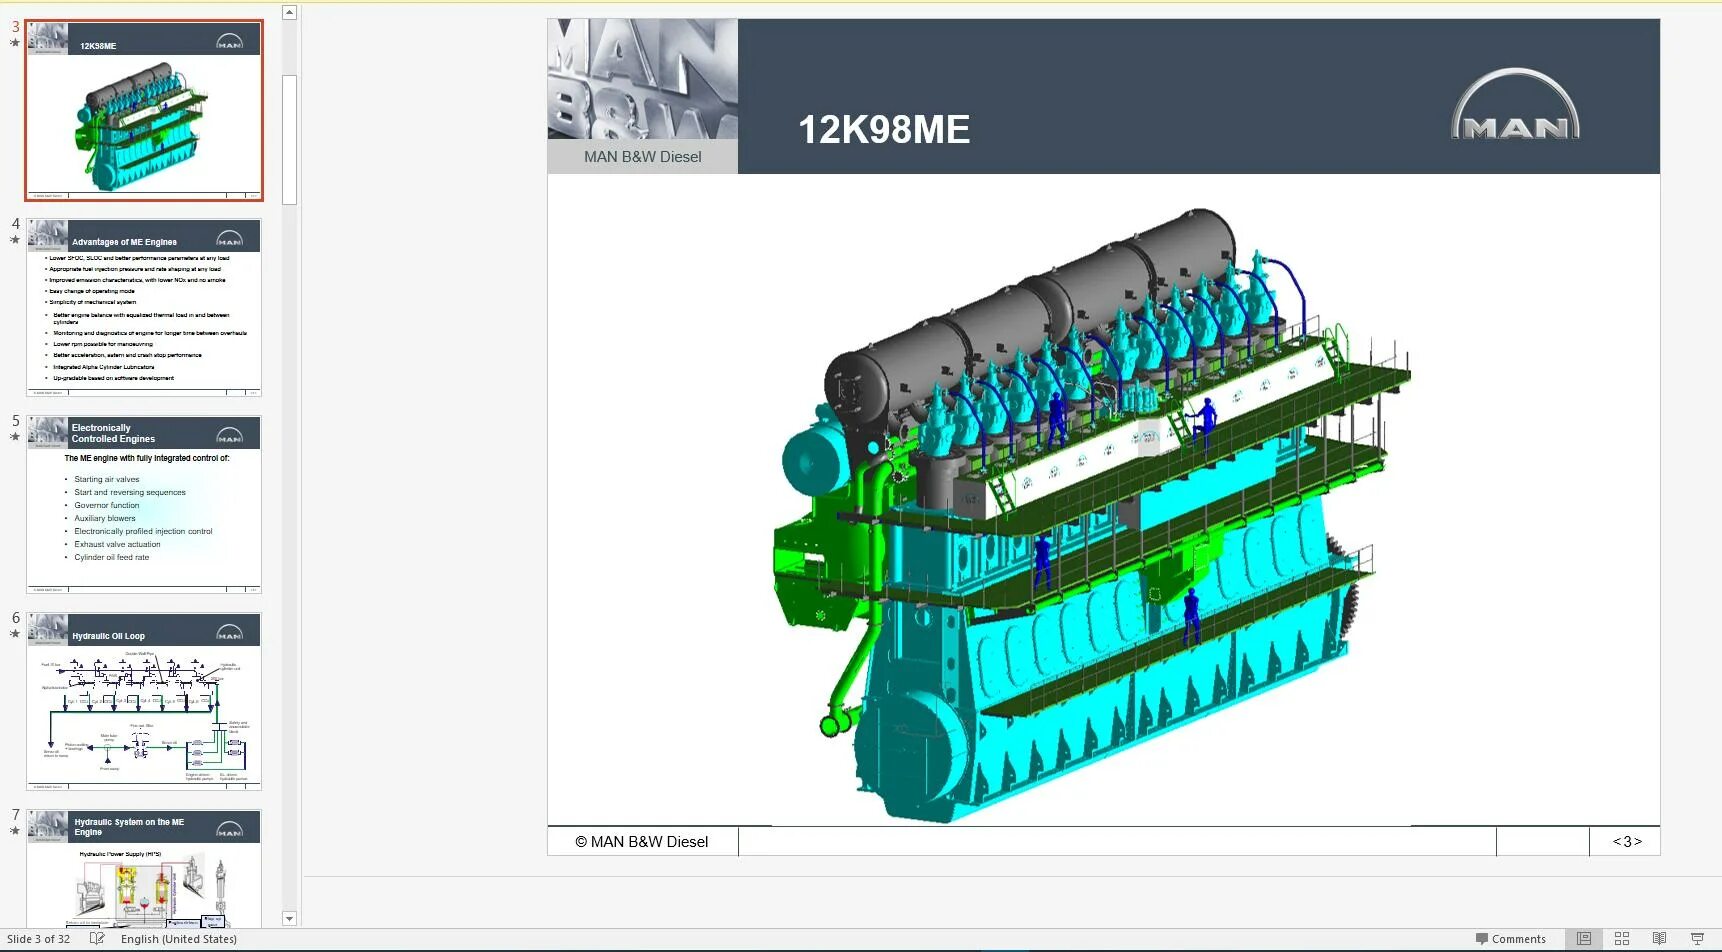This screenshot has width=1722, height=952.
Task: Open the Comments pane
Action: 1510,939
